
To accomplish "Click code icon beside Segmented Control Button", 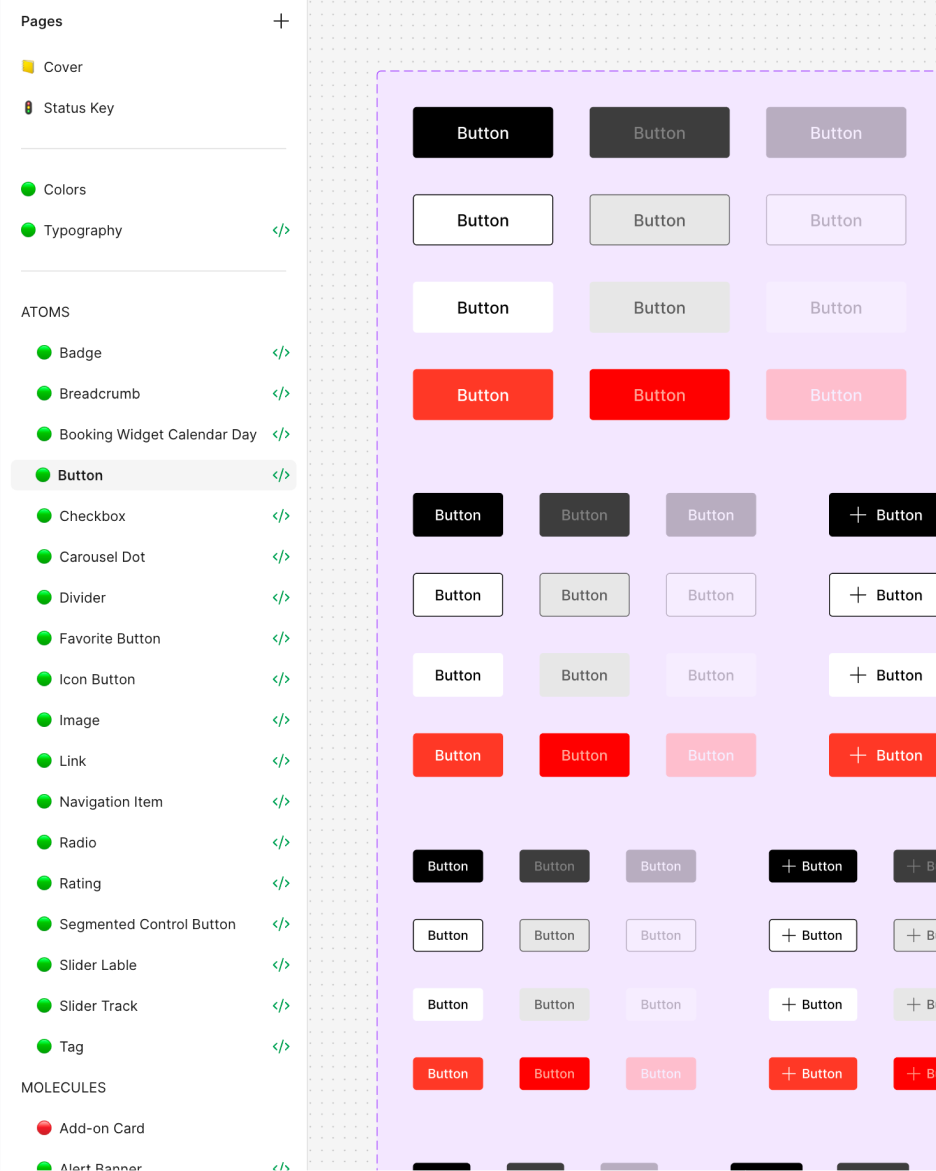I will tap(281, 924).
